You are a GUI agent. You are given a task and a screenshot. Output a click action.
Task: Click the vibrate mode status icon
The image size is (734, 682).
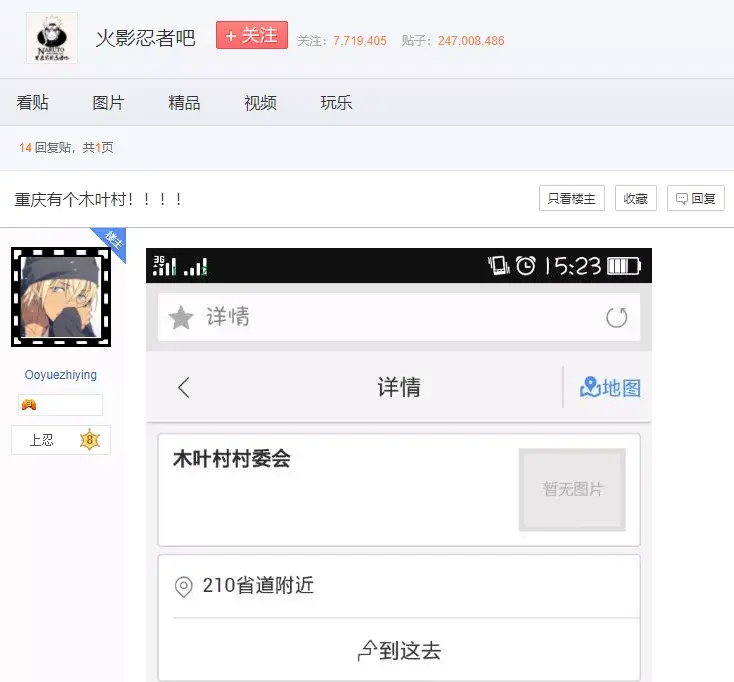point(499,265)
